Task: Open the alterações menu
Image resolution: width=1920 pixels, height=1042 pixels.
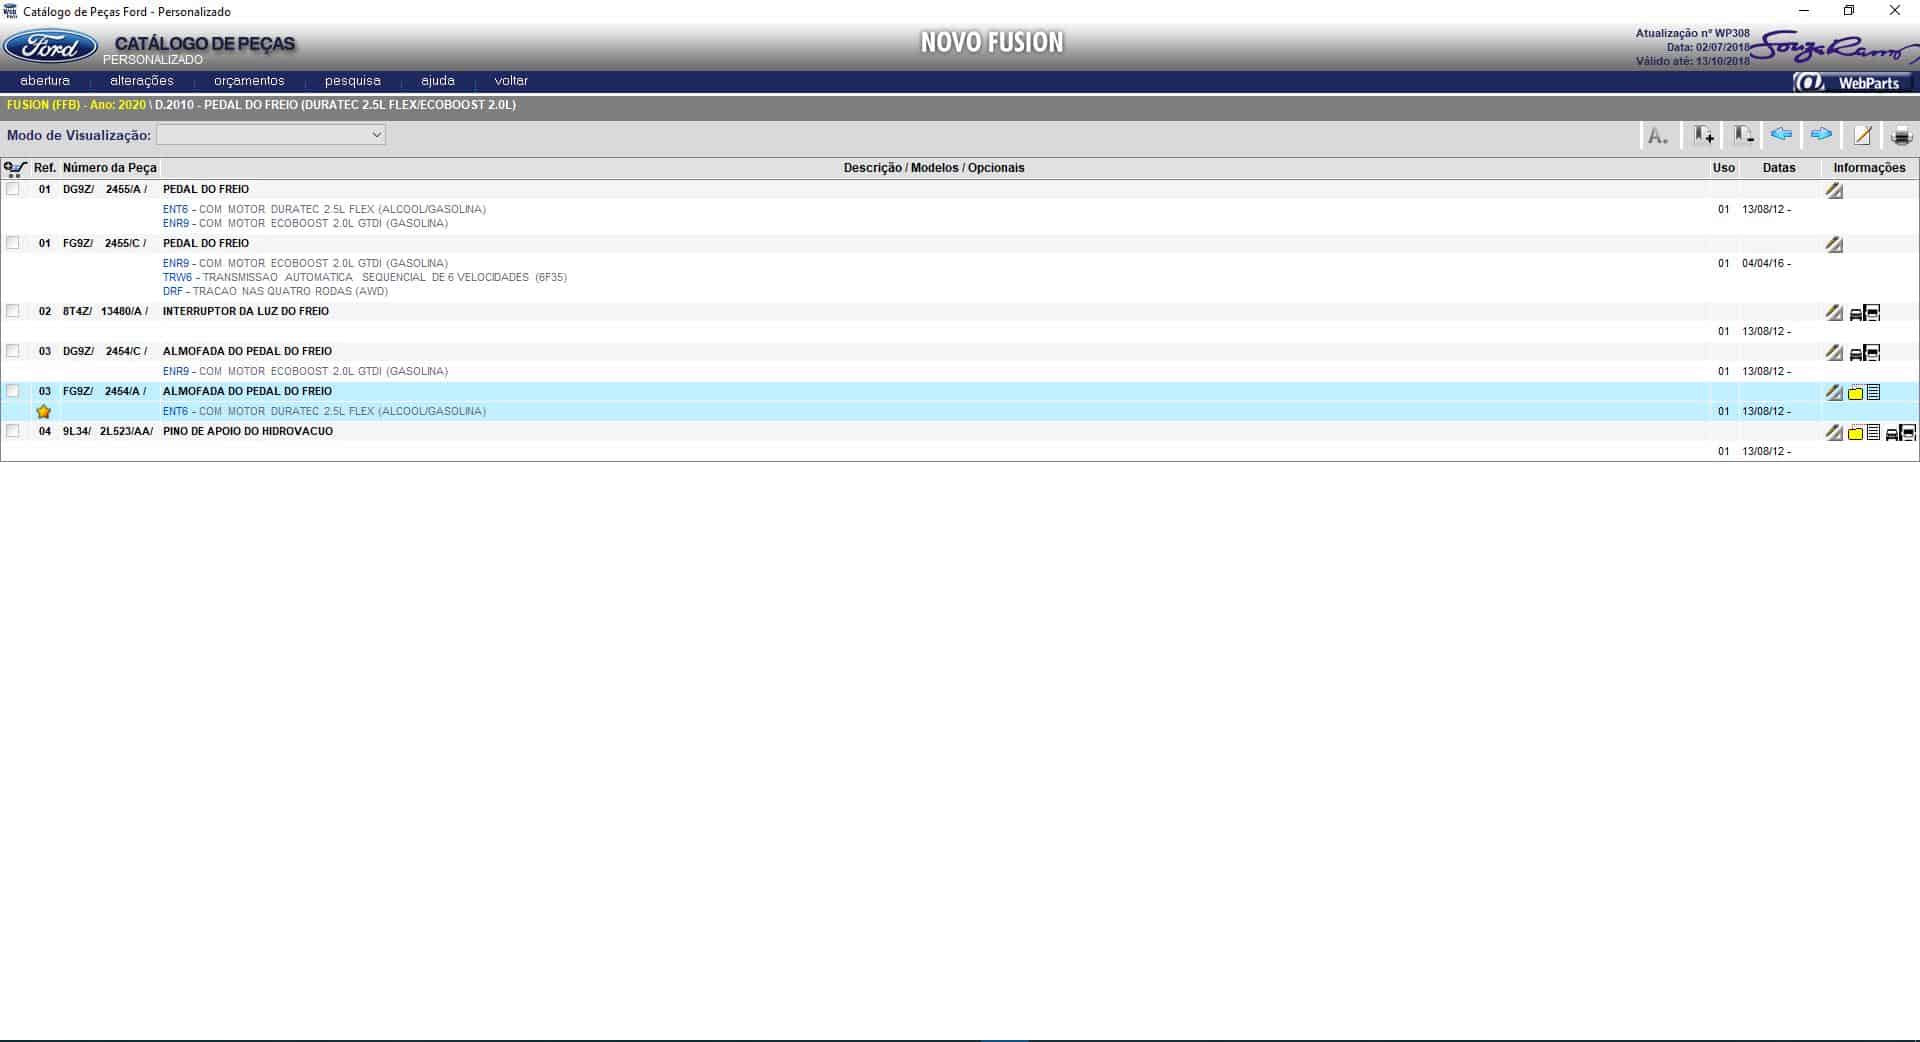Action: point(142,81)
